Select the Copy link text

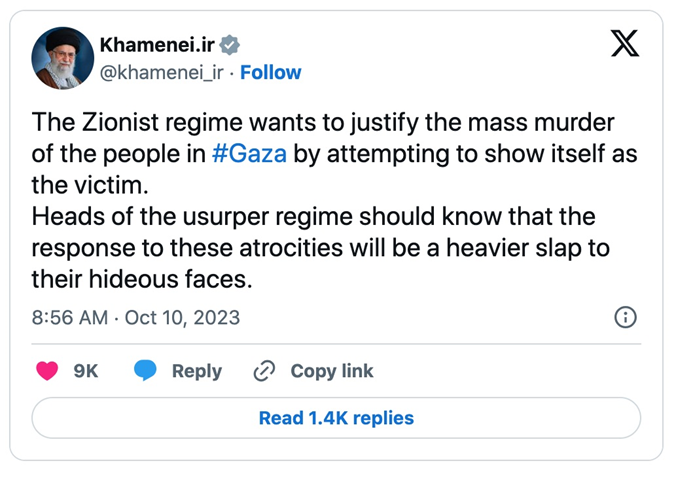click(332, 371)
